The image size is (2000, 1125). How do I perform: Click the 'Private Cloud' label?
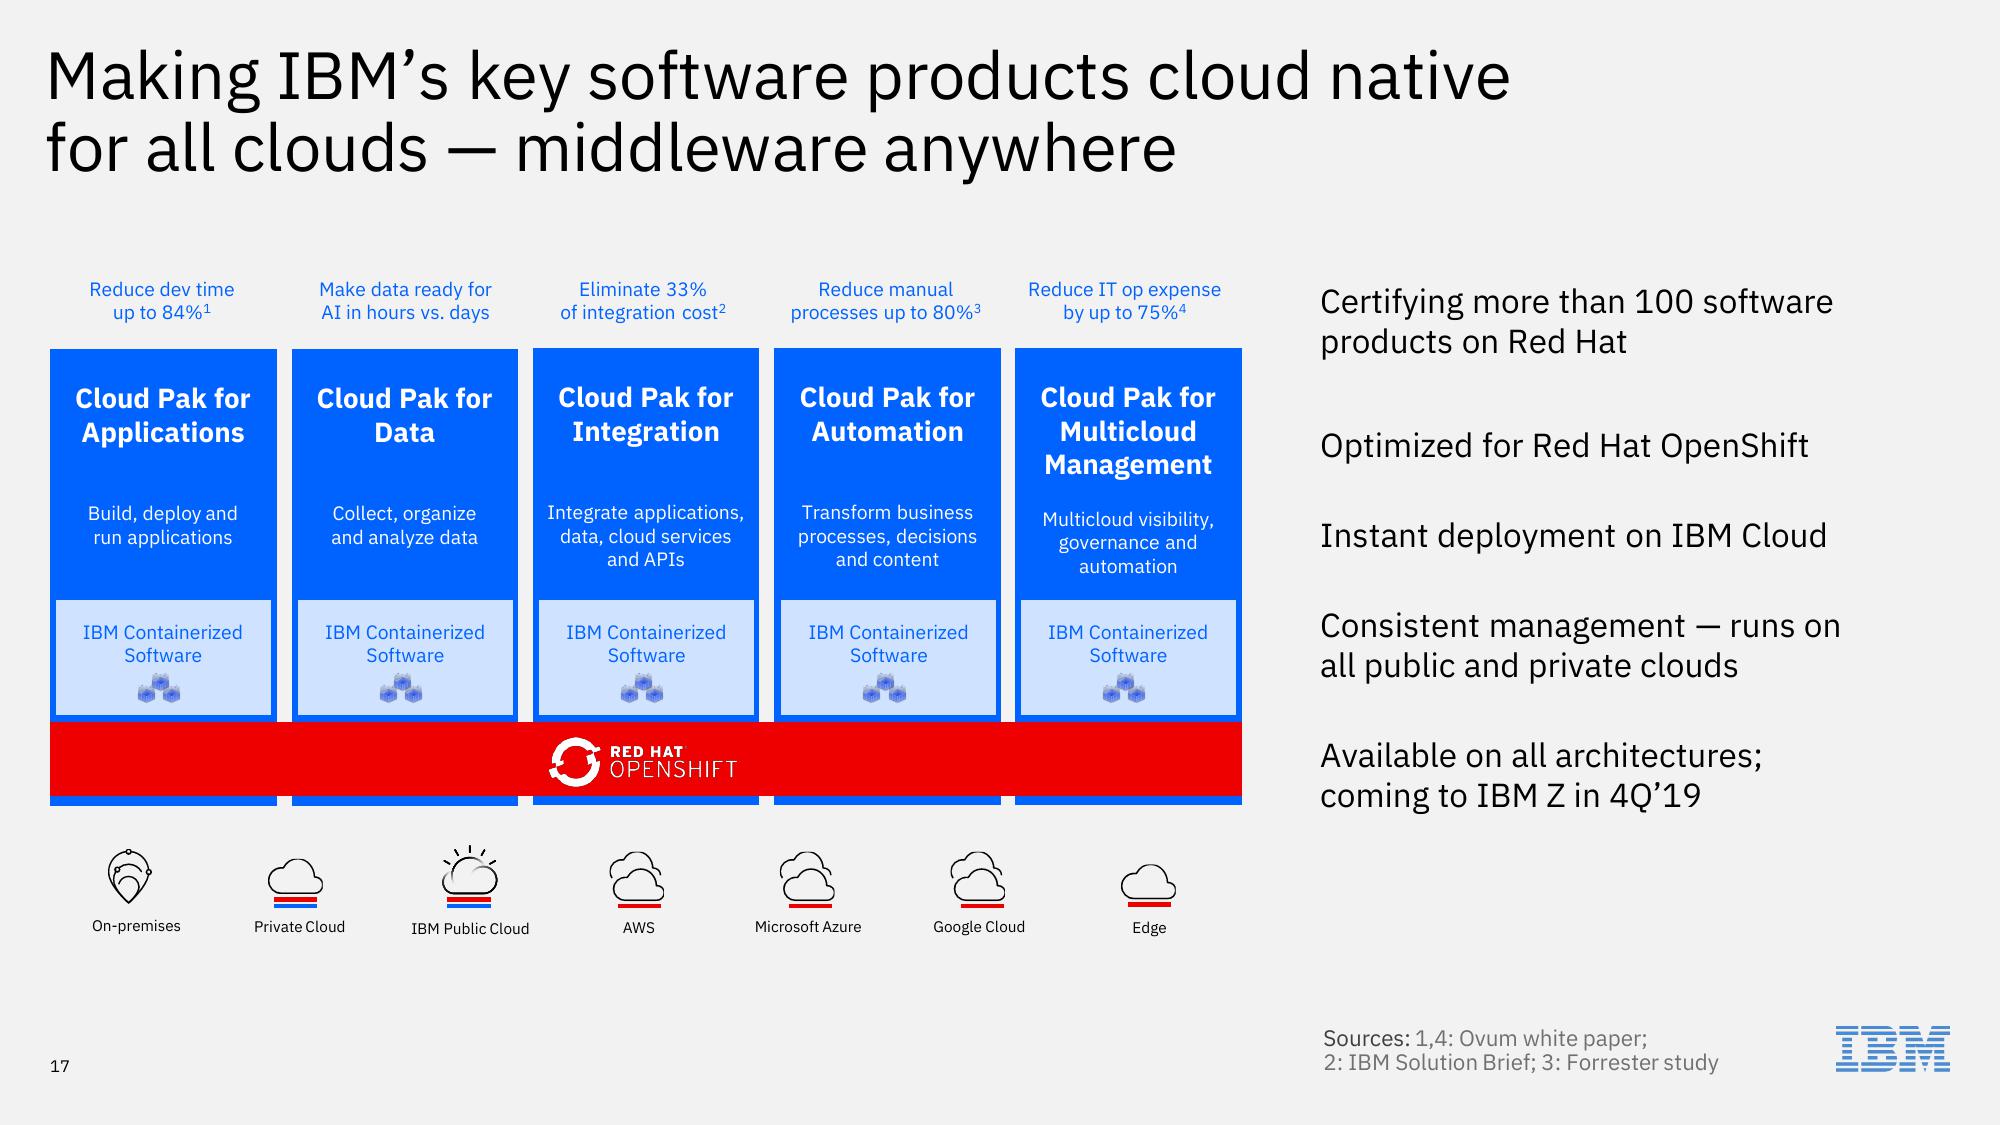[299, 927]
